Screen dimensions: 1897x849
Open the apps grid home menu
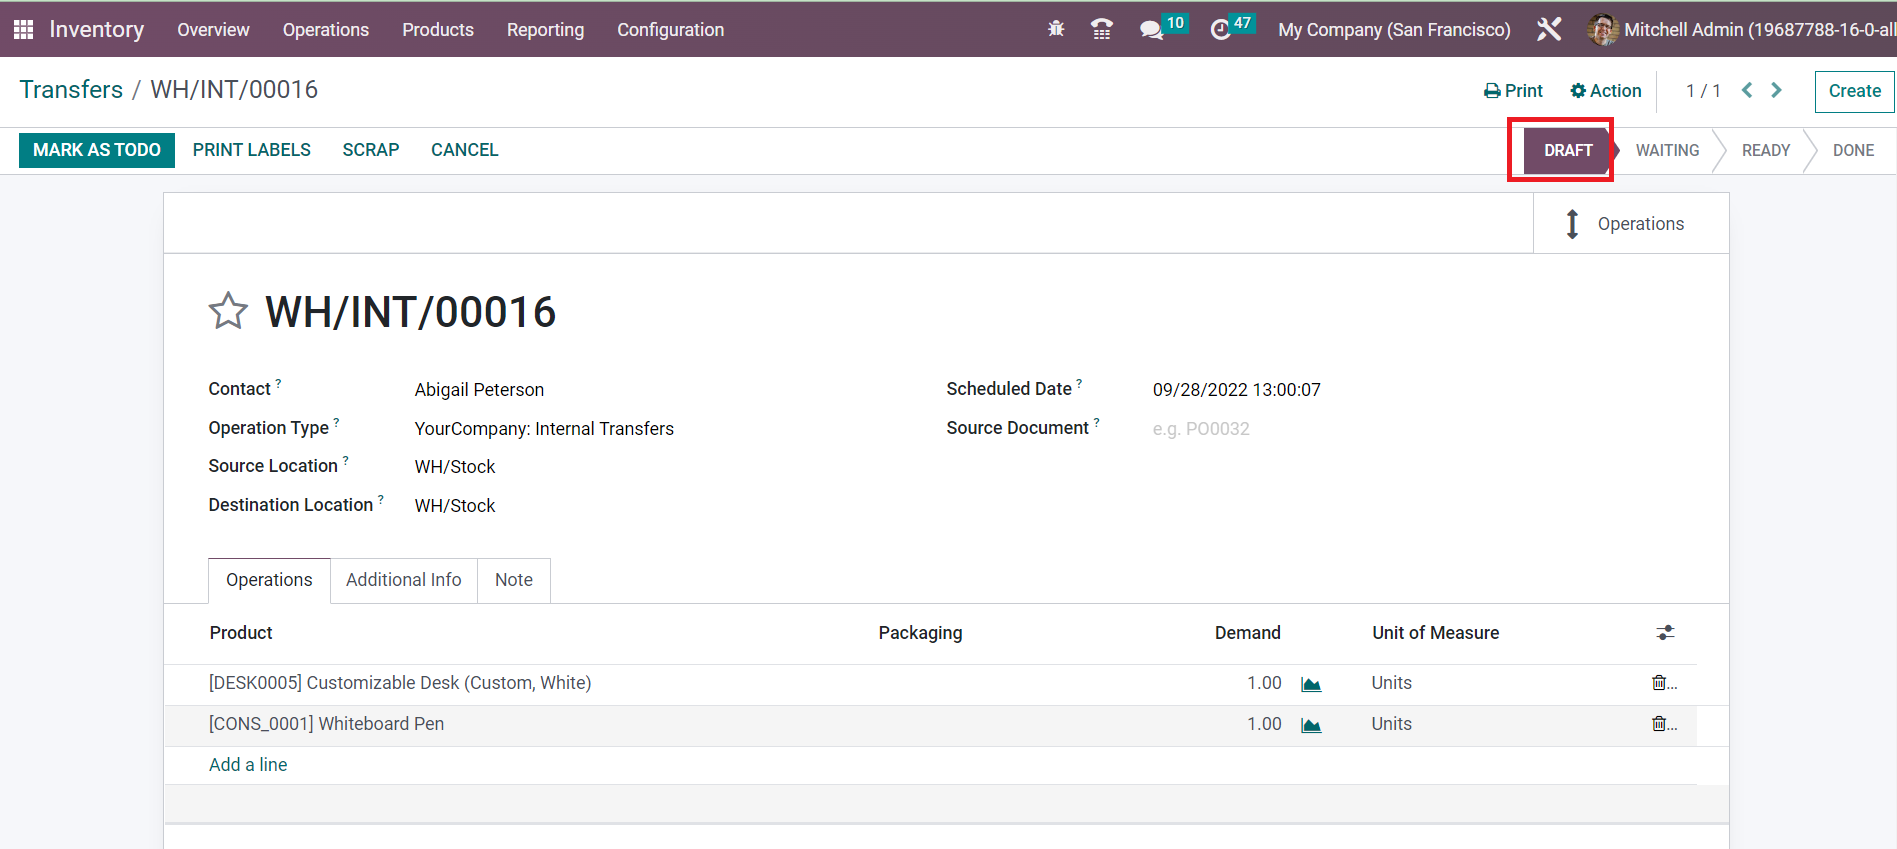click(23, 29)
